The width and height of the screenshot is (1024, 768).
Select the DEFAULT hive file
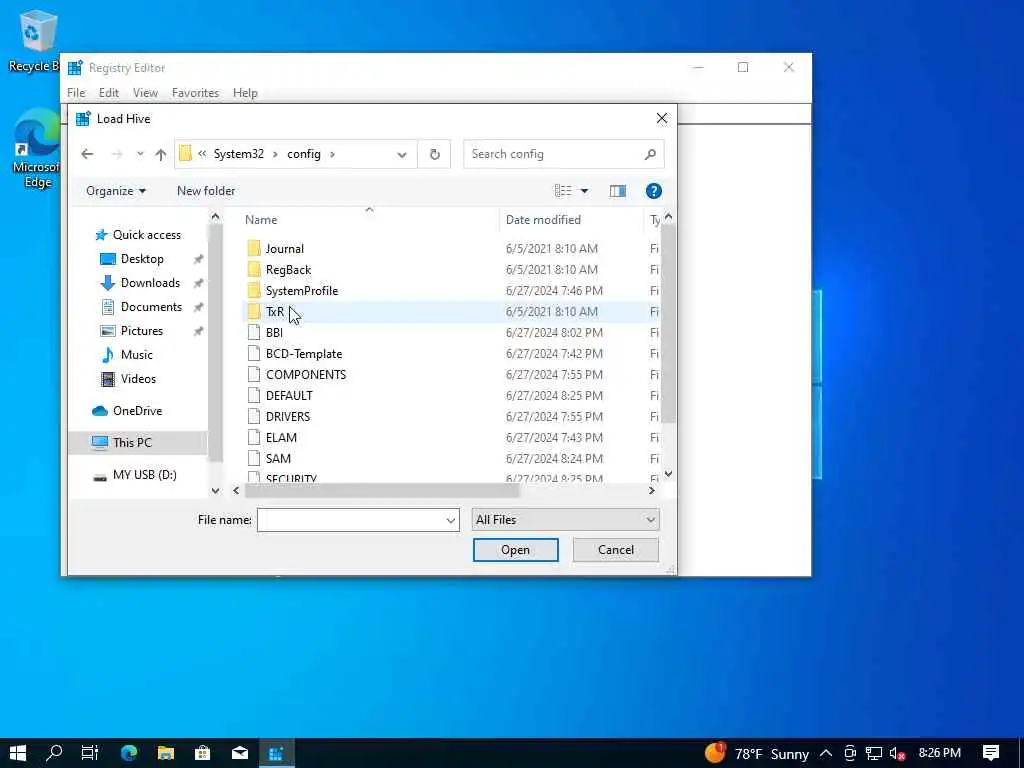click(x=289, y=395)
